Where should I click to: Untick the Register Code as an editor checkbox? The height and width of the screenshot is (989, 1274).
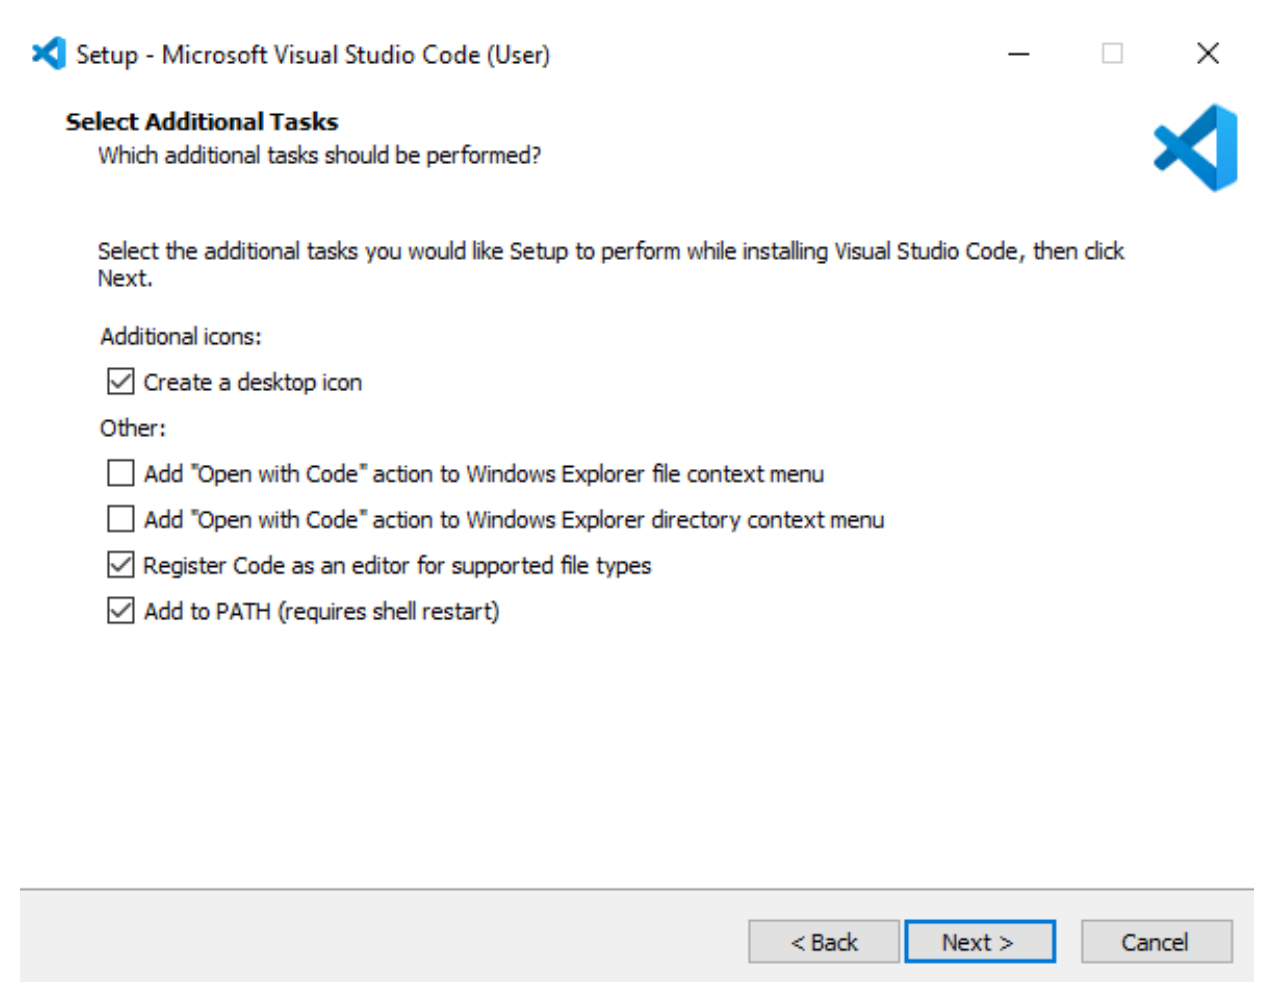[121, 565]
